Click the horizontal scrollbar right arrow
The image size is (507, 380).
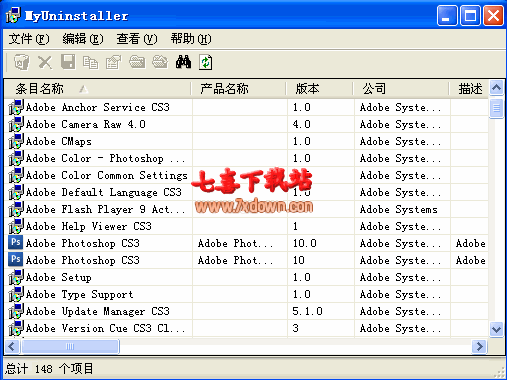pyautogui.click(x=479, y=346)
